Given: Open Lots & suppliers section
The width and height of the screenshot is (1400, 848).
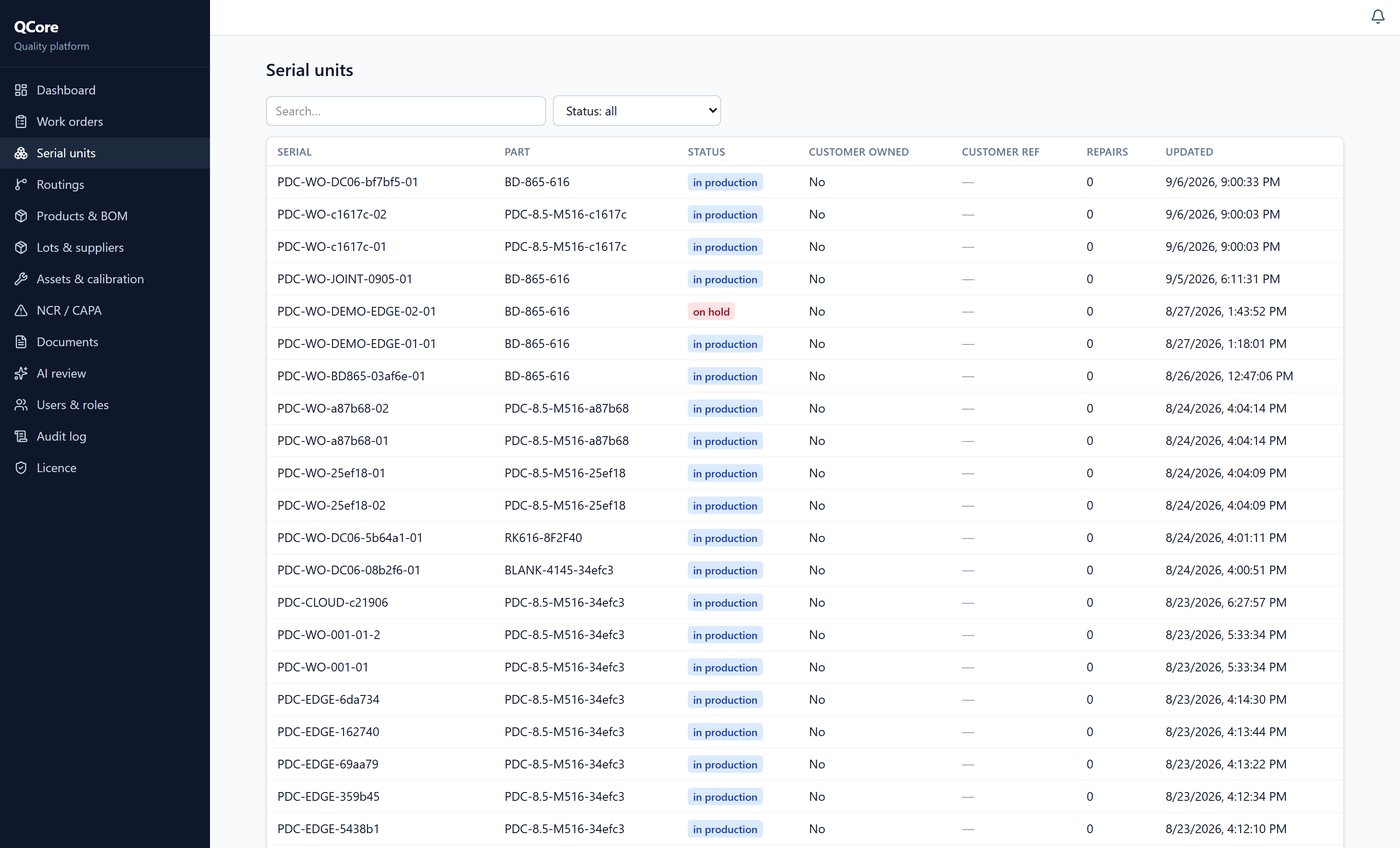Looking at the screenshot, I should pos(105,248).
